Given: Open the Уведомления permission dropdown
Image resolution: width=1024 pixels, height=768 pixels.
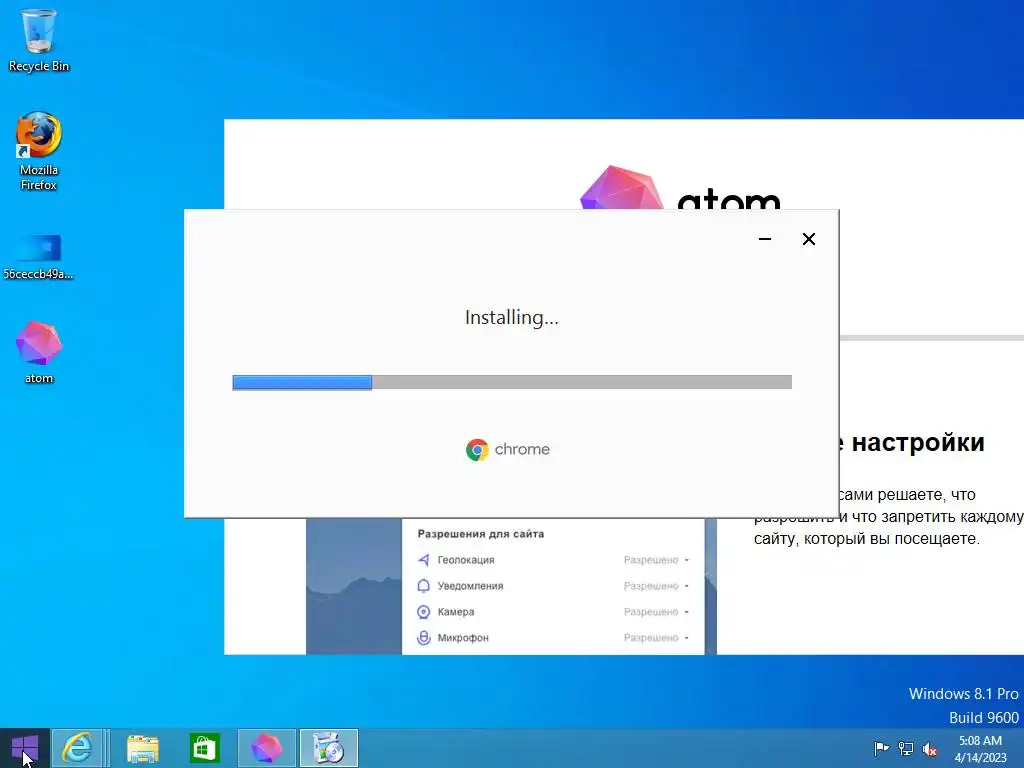Looking at the screenshot, I should 656,586.
